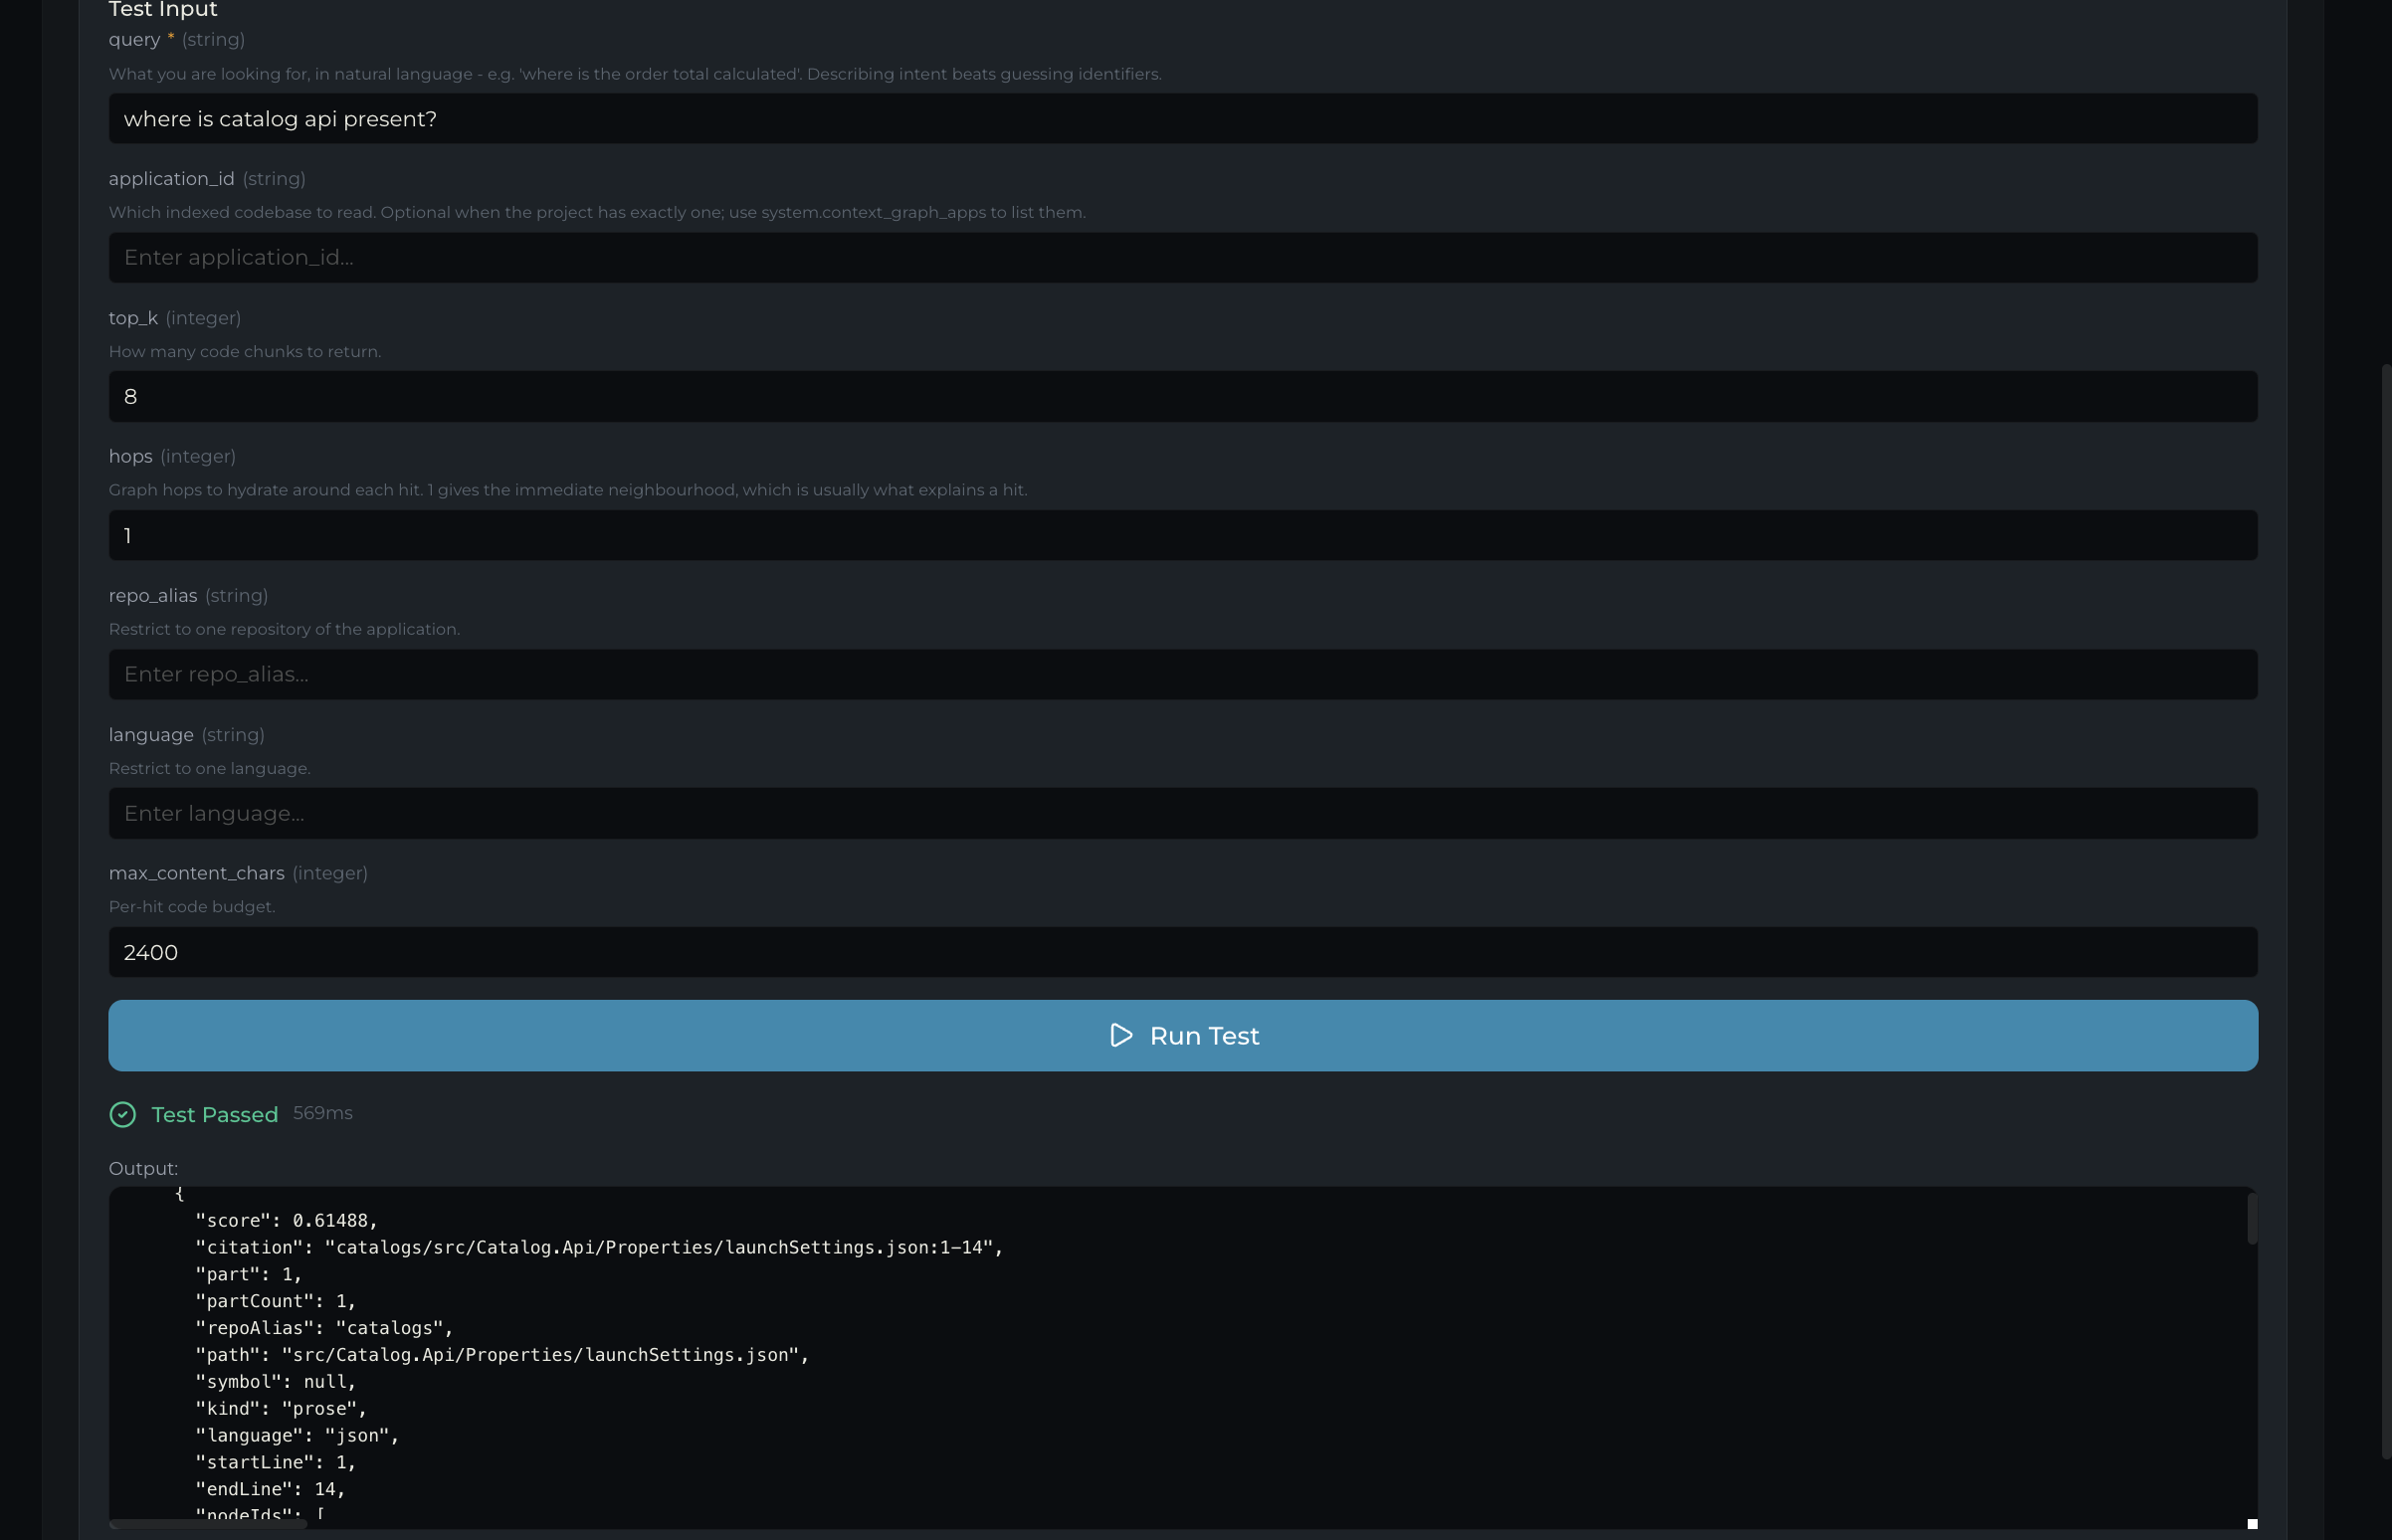Image resolution: width=2392 pixels, height=1540 pixels.
Task: Click the "Per-hit code budget." description
Action: click(x=191, y=907)
